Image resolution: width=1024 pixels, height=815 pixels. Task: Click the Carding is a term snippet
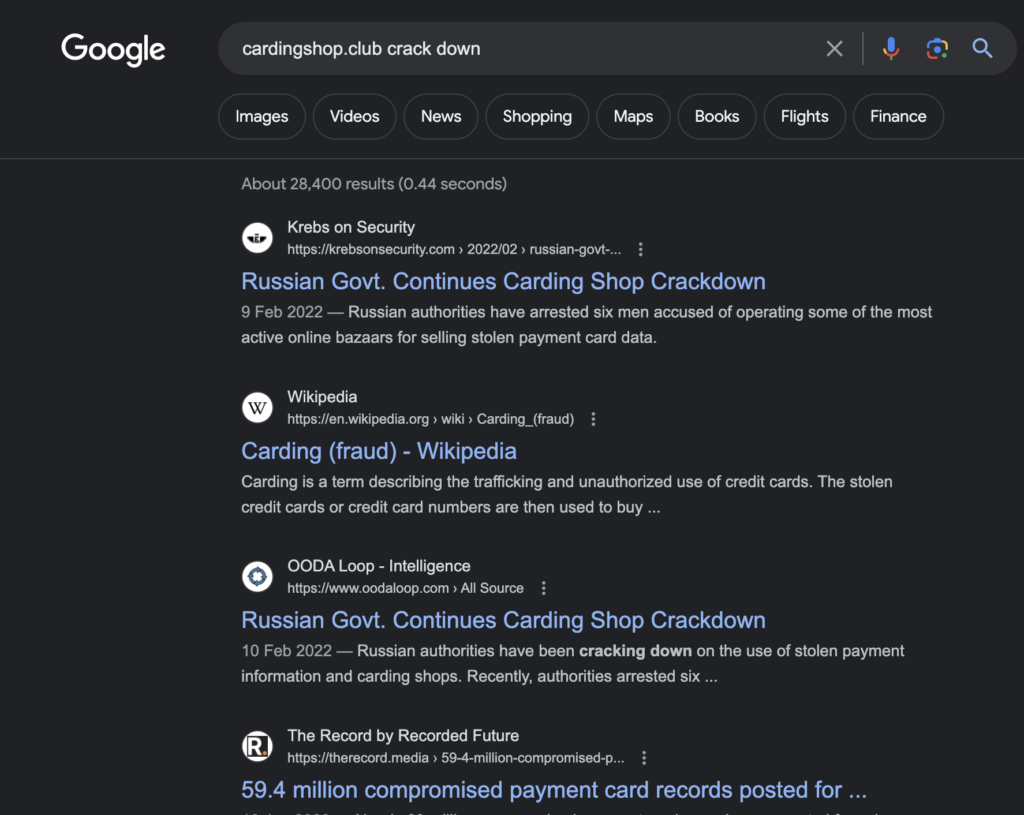click(x=567, y=494)
